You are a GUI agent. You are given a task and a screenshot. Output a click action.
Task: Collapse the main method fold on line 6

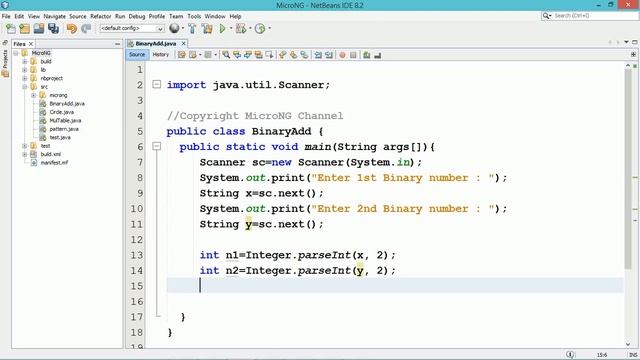tap(156, 146)
